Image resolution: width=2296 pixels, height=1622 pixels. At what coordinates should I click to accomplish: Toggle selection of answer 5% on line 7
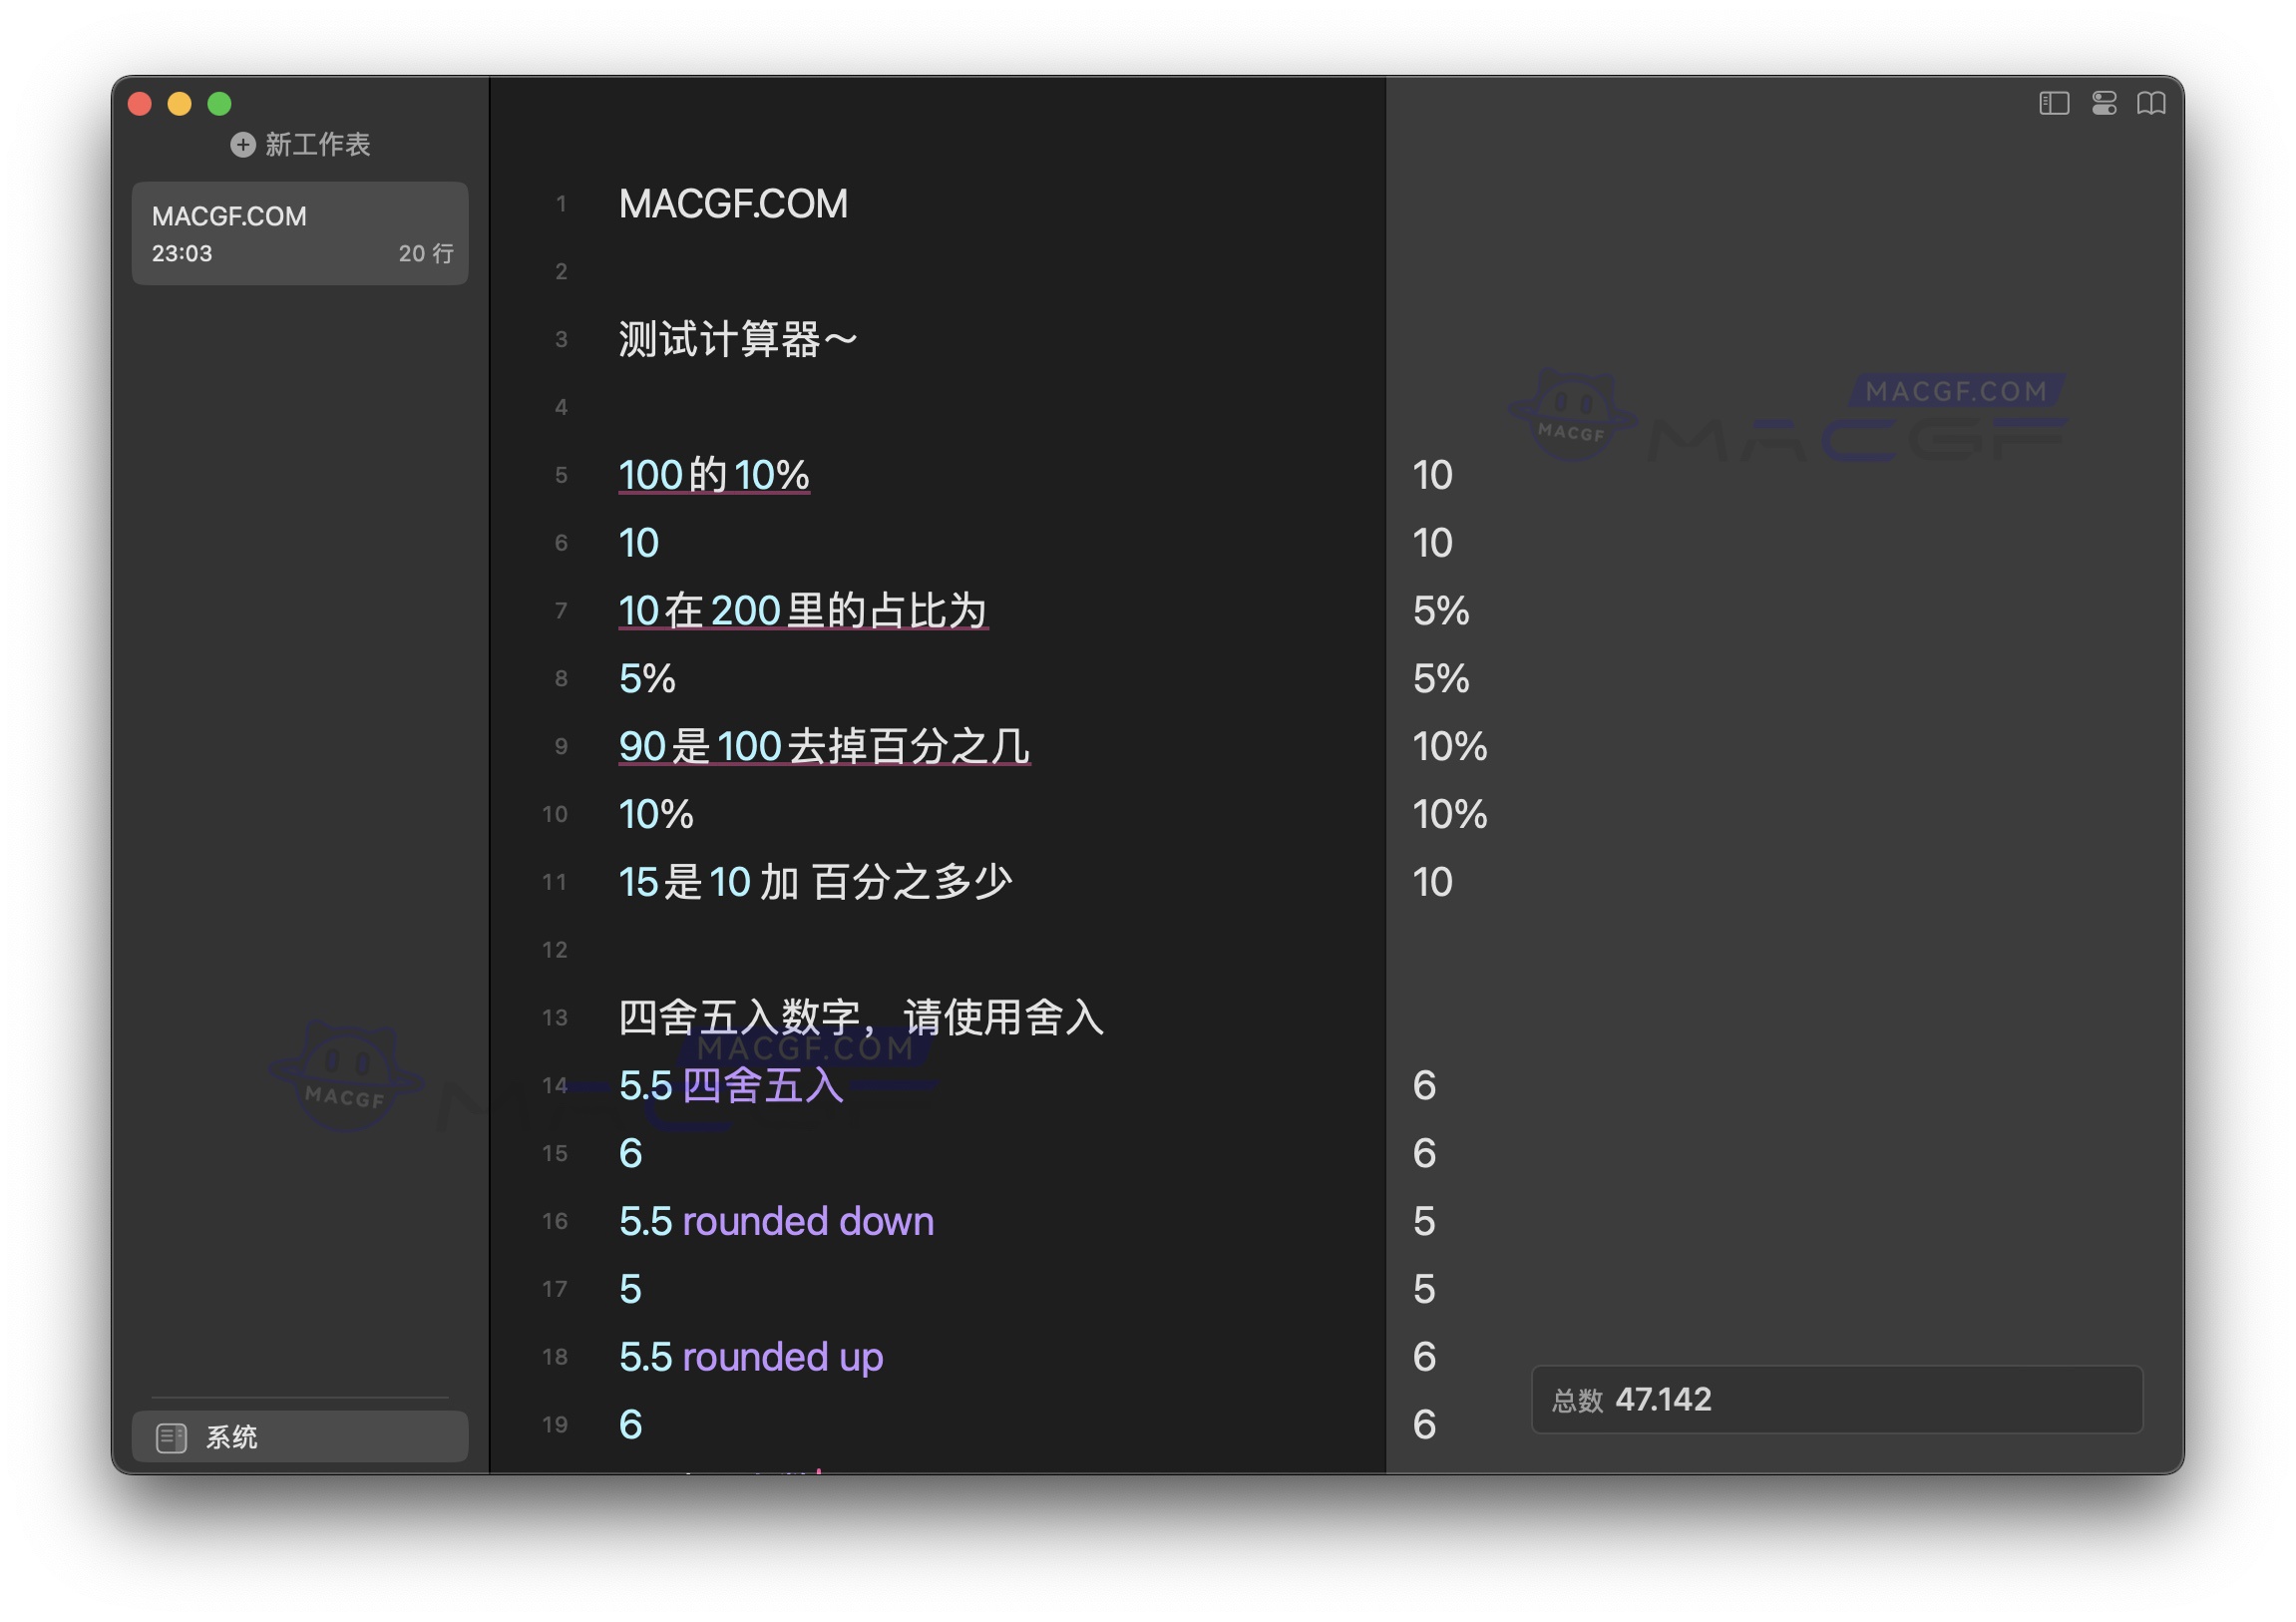point(1440,611)
